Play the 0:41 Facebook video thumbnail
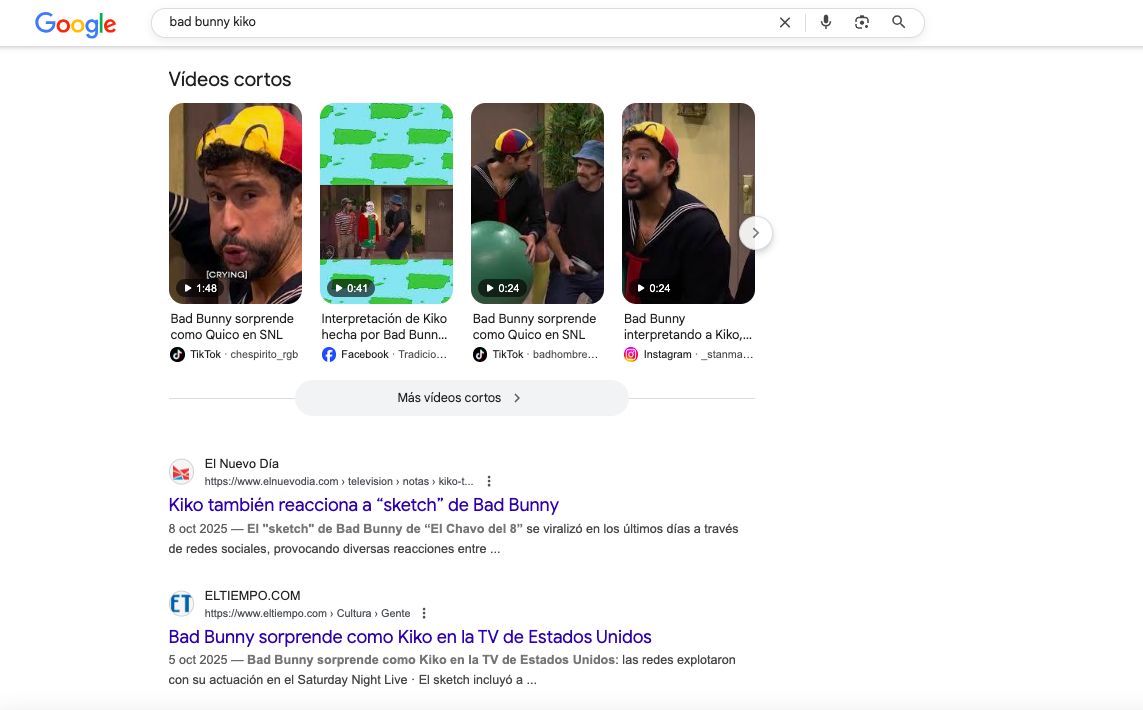The width and height of the screenshot is (1143, 710). point(386,203)
